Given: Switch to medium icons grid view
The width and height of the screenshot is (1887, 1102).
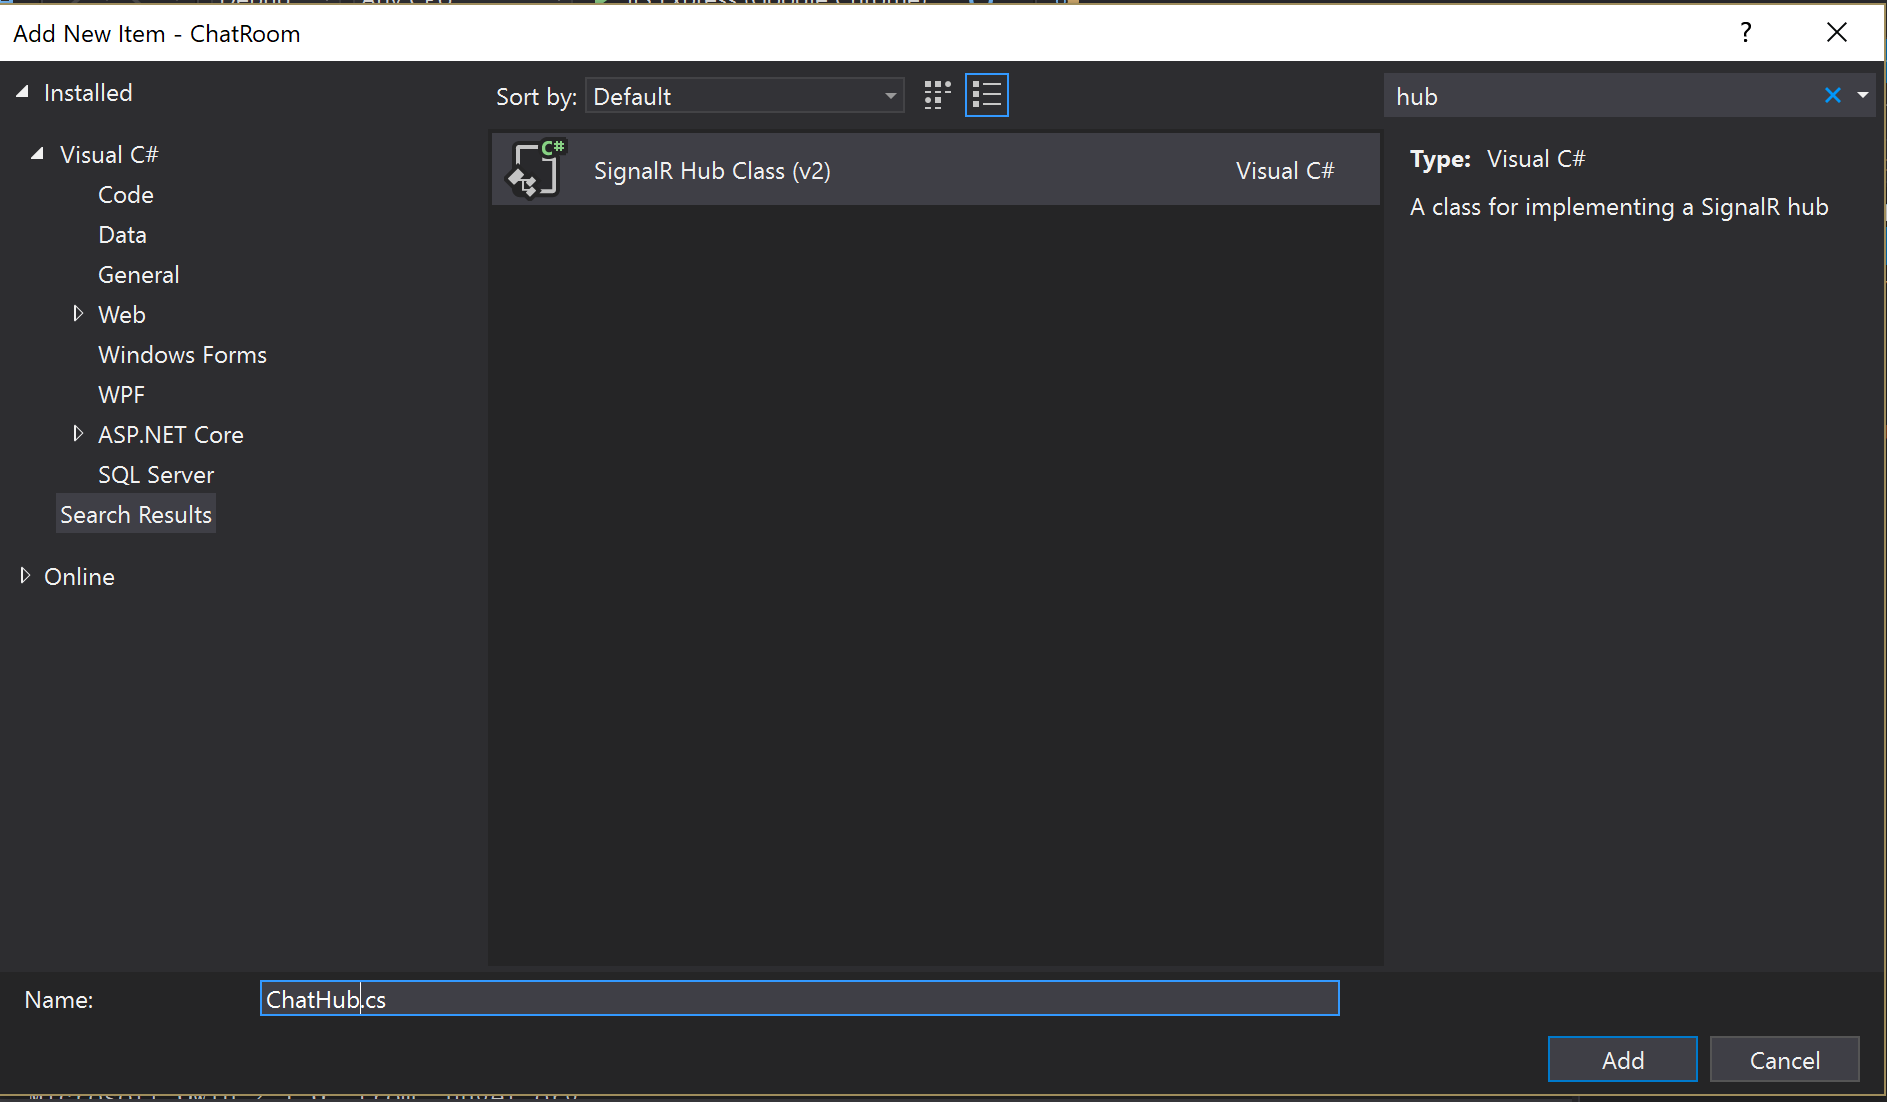Looking at the screenshot, I should coord(937,95).
